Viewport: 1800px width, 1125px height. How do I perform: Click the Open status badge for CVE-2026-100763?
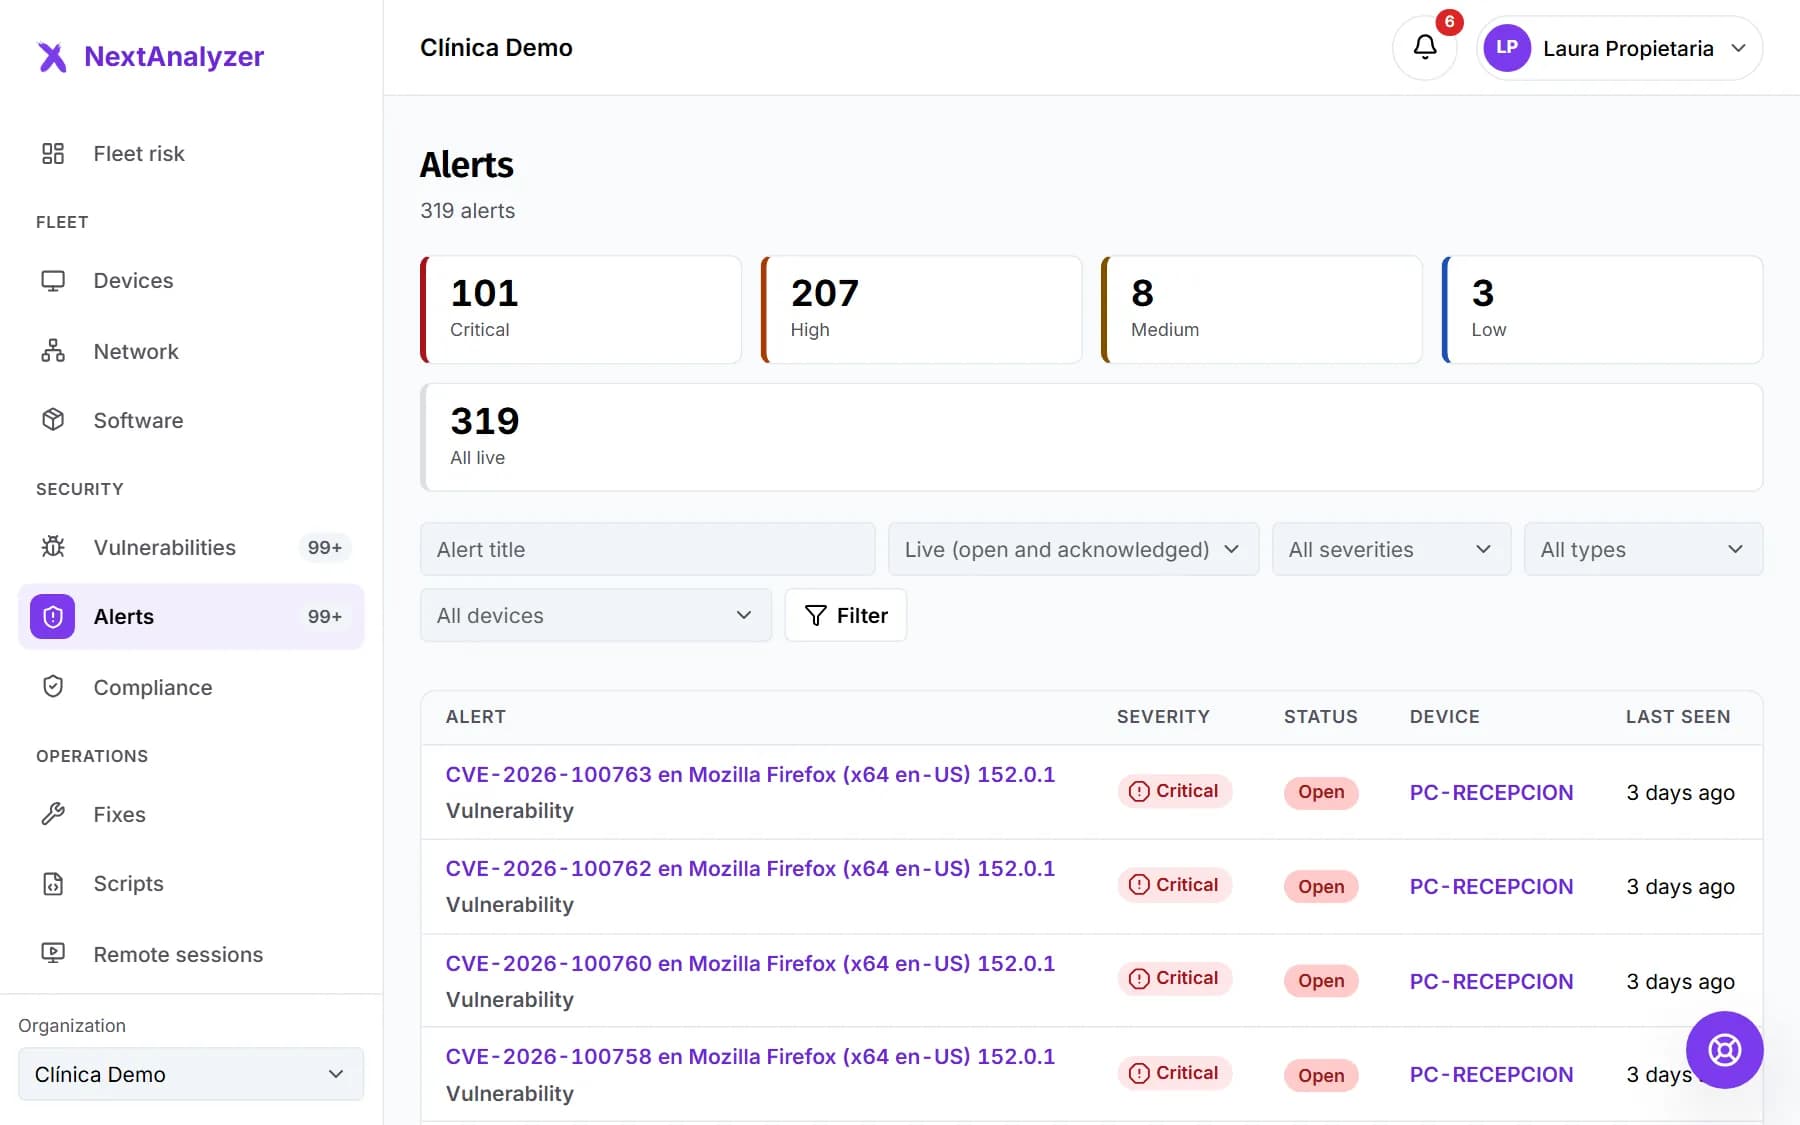1321,792
